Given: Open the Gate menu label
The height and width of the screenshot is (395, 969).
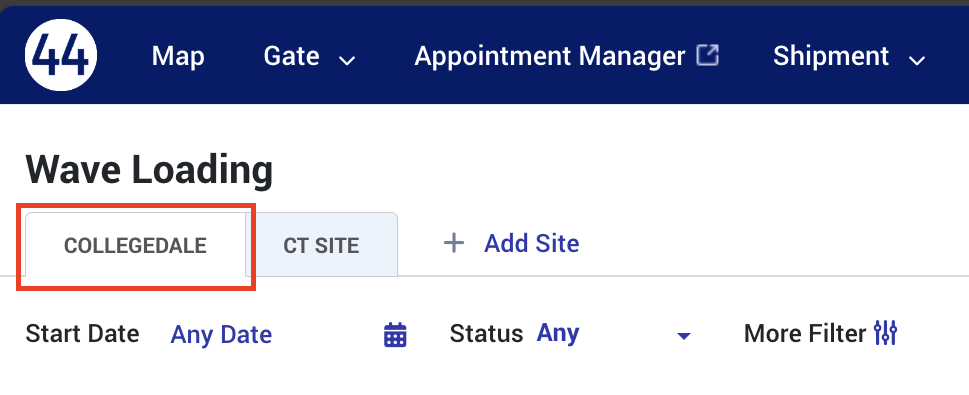Looking at the screenshot, I should click(x=292, y=56).
